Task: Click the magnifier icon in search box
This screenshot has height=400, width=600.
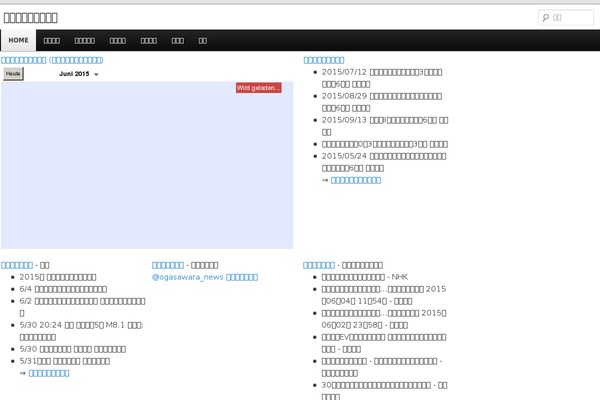Action: [x=546, y=18]
